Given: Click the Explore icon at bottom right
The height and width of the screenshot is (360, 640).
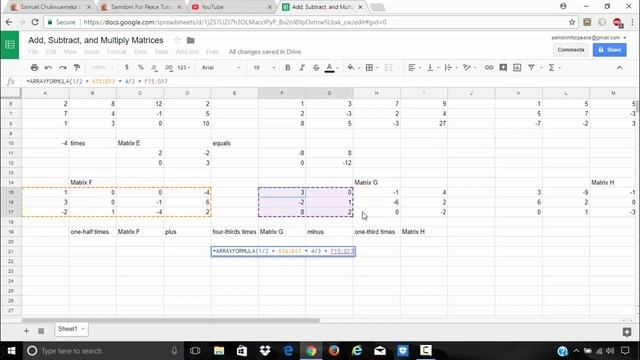Looking at the screenshot, I should point(627,332).
